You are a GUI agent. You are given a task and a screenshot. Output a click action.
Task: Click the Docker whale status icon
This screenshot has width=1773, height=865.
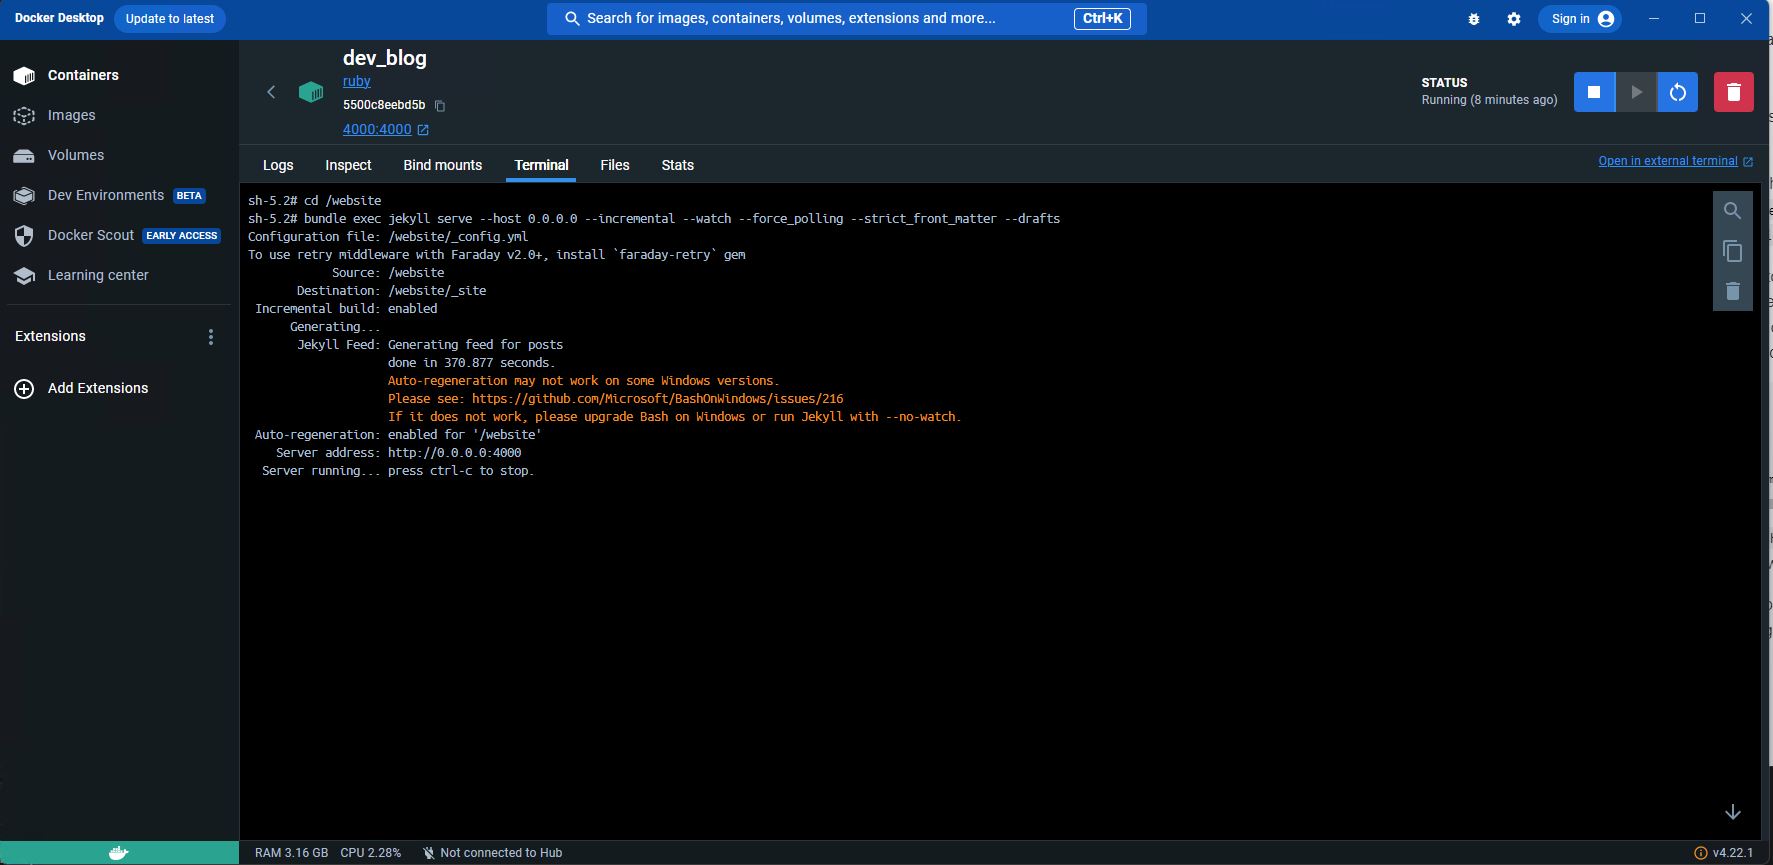119,853
